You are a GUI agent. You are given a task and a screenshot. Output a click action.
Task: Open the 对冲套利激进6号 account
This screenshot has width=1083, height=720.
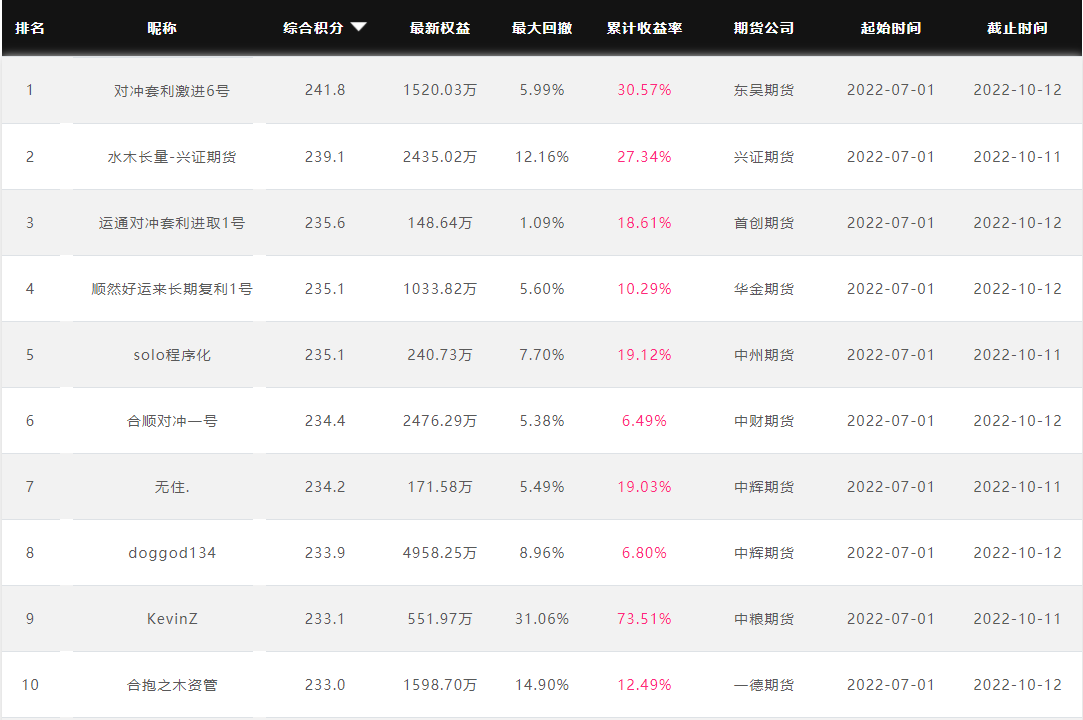(x=172, y=91)
